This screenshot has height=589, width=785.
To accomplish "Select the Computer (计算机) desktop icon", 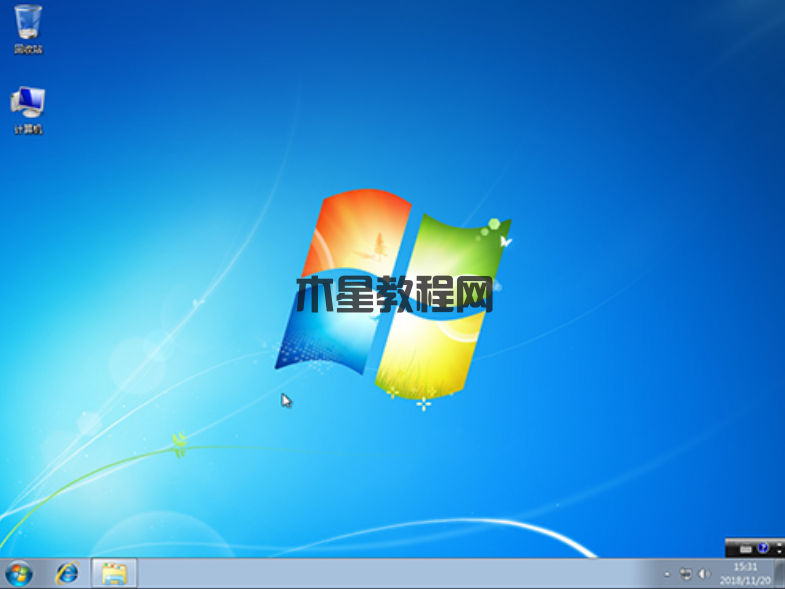I will tap(28, 110).
